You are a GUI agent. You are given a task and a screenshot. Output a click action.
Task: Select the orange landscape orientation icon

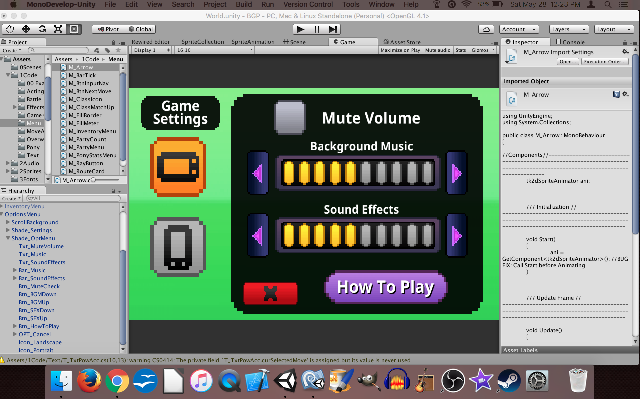tap(178, 167)
